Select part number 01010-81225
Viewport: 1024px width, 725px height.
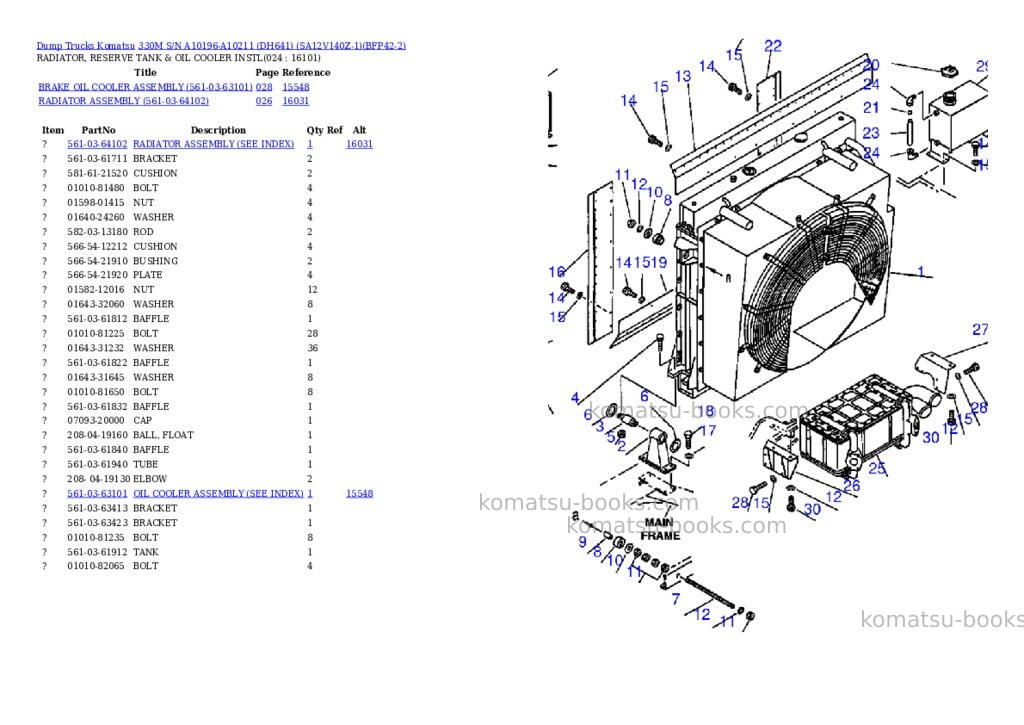[x=96, y=333]
